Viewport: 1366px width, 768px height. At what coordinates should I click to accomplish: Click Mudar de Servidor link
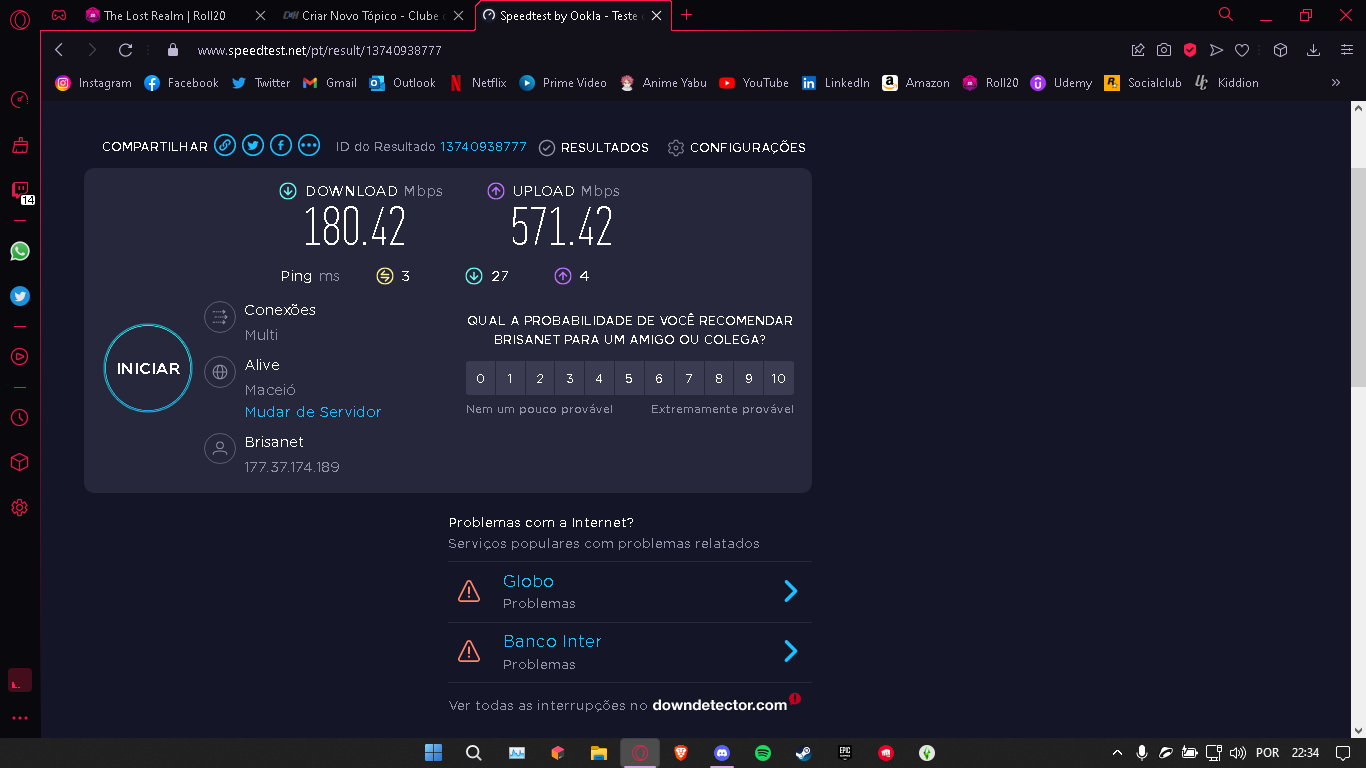click(x=313, y=412)
